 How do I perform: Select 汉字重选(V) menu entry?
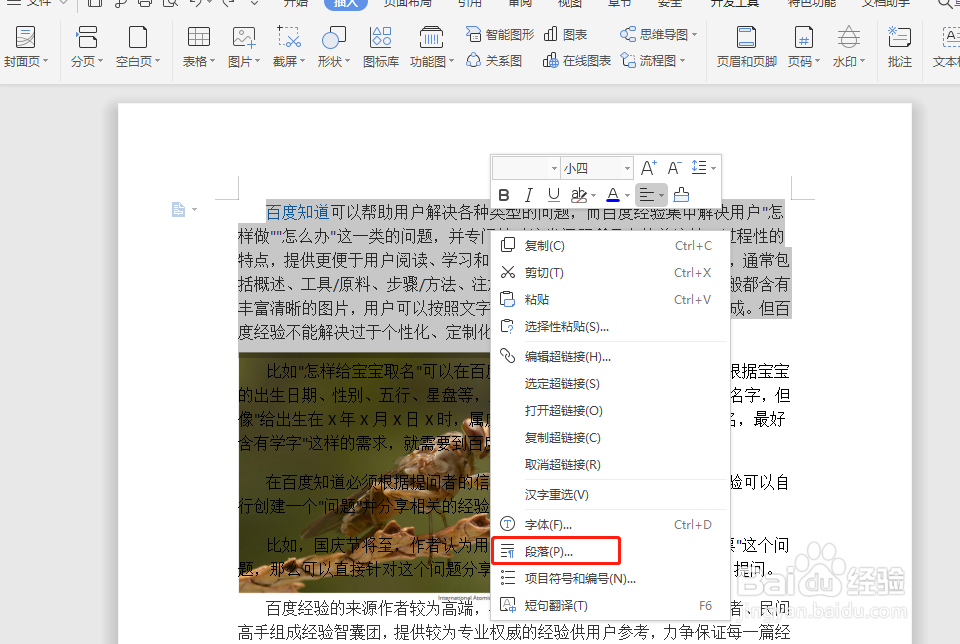pos(610,495)
